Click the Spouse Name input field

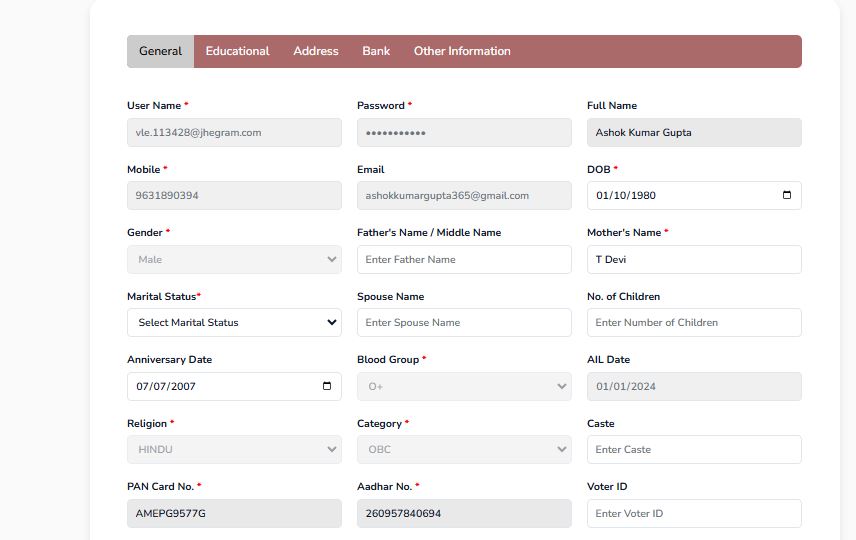(464, 323)
